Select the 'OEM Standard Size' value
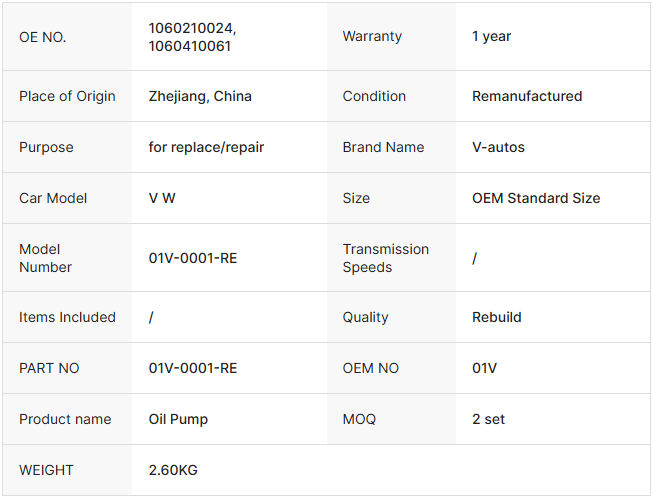The image size is (657, 502). click(x=536, y=199)
